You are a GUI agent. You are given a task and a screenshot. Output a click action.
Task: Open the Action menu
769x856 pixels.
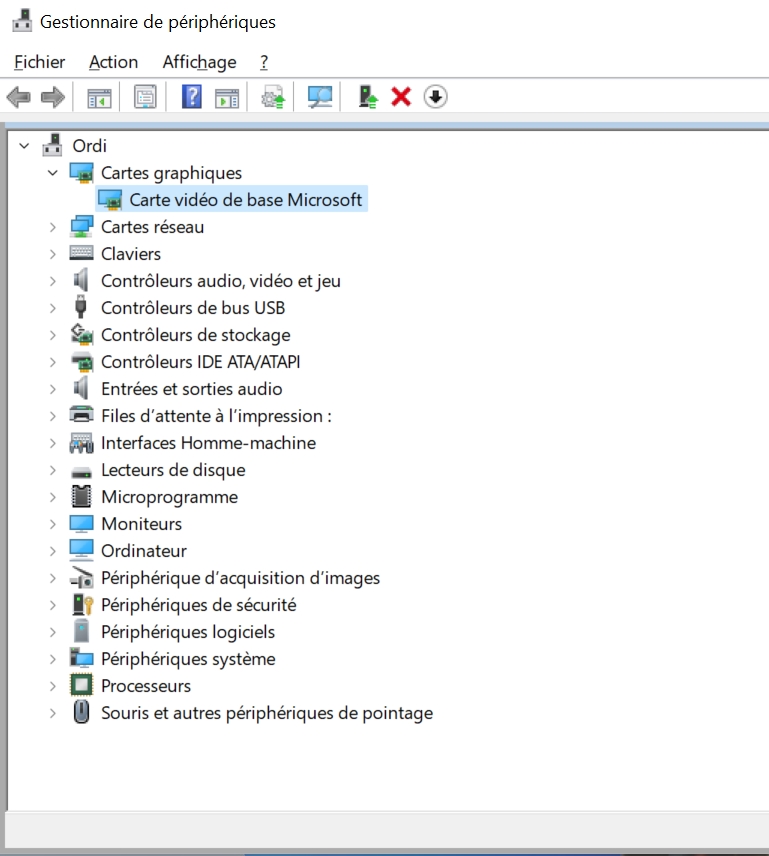pyautogui.click(x=113, y=62)
